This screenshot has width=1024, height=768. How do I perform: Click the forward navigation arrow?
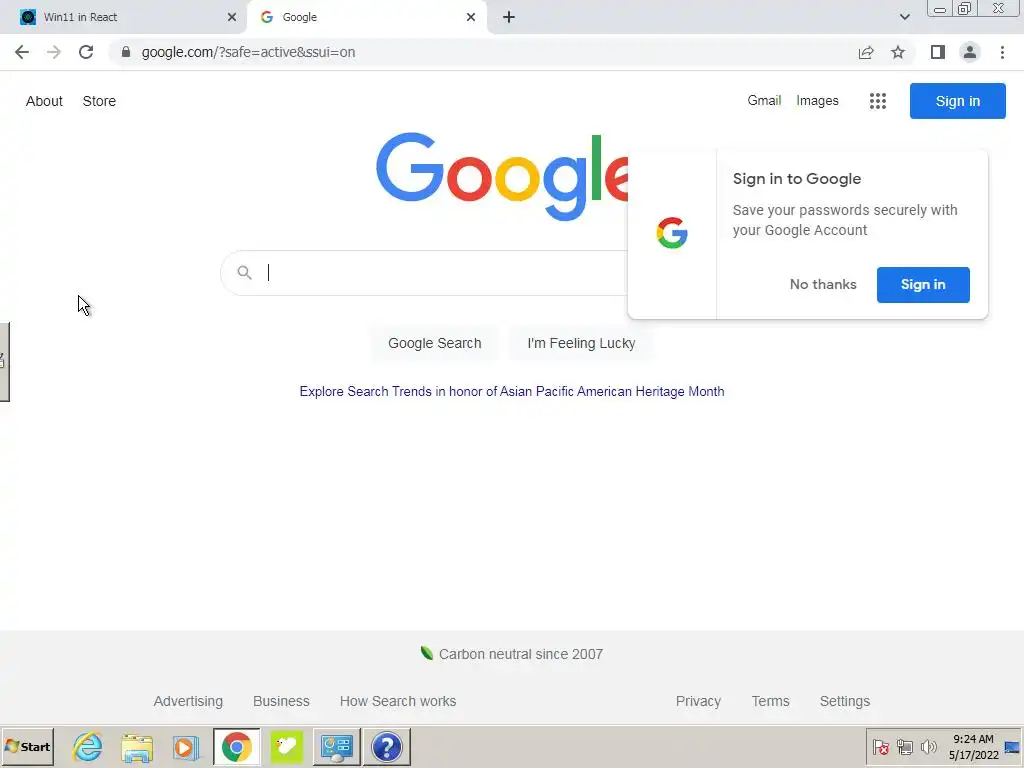pos(54,52)
